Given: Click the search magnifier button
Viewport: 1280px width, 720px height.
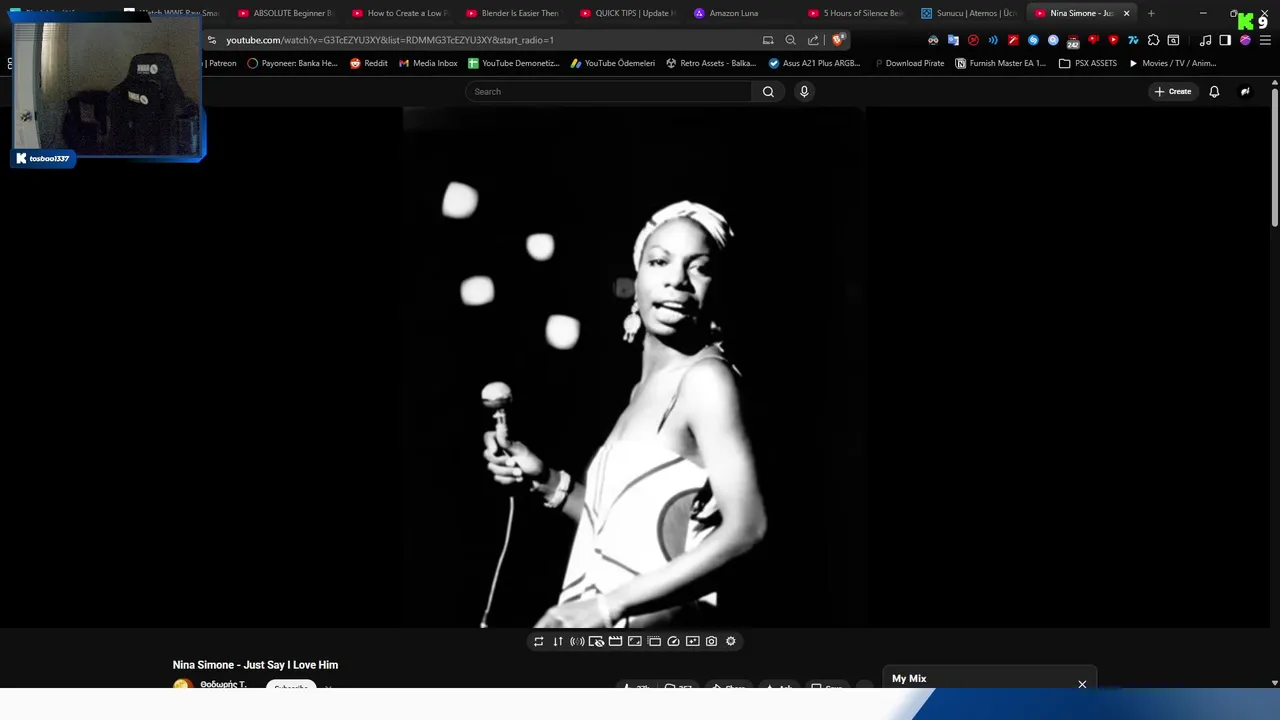Looking at the screenshot, I should pos(768,91).
